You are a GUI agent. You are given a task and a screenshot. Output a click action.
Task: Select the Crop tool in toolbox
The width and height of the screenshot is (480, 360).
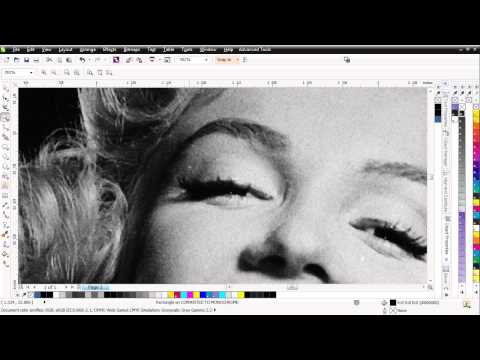point(6,108)
